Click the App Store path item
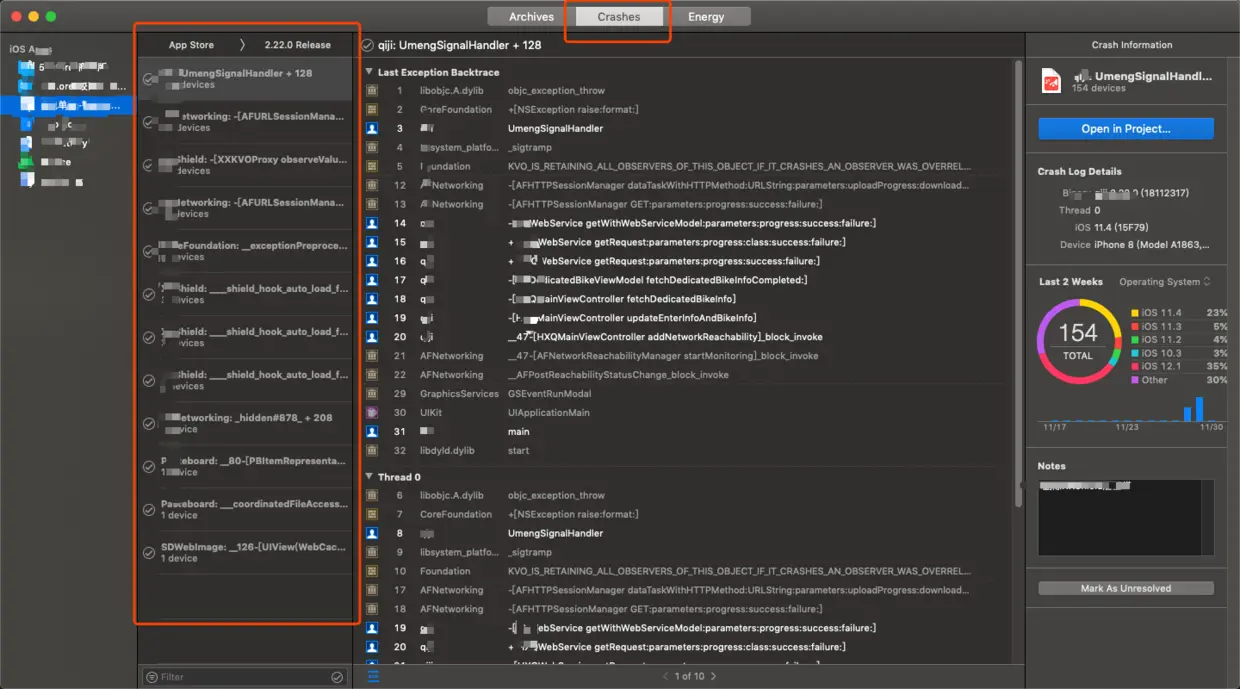Image resolution: width=1240 pixels, height=689 pixels. pyautogui.click(x=191, y=45)
